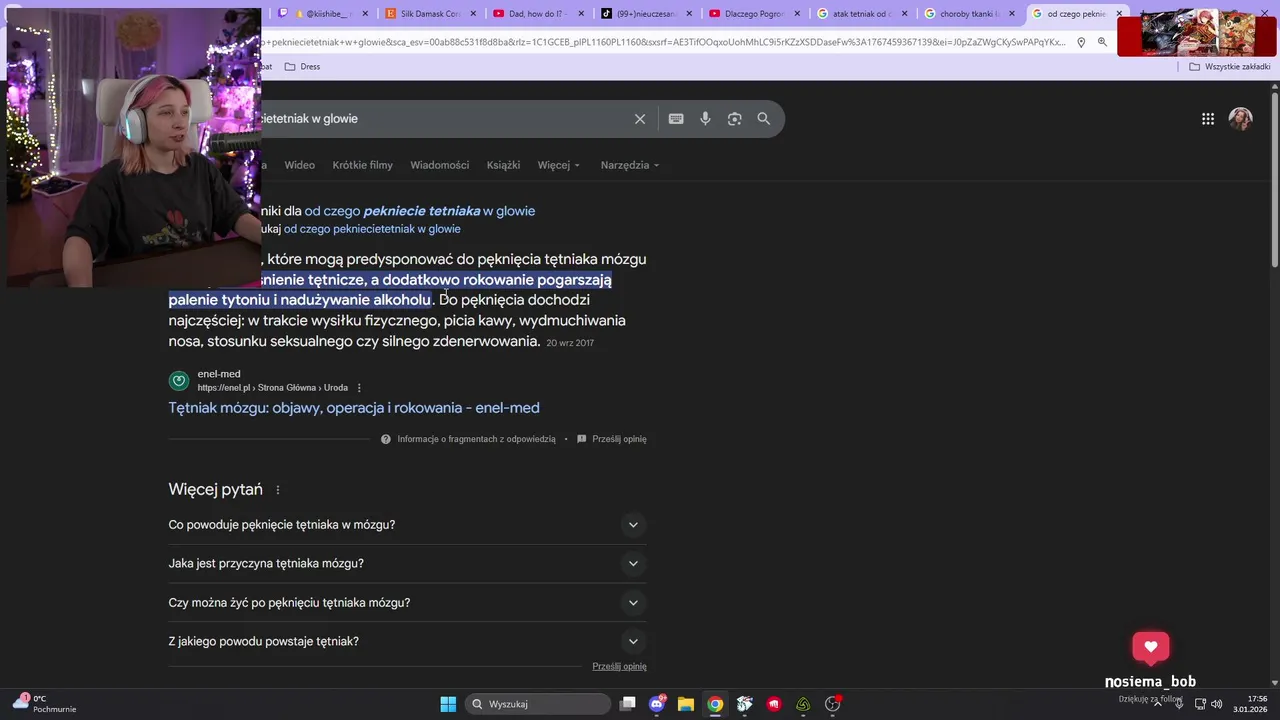Switch to Chrome on the taskbar
This screenshot has width=1280, height=720.
click(x=715, y=704)
